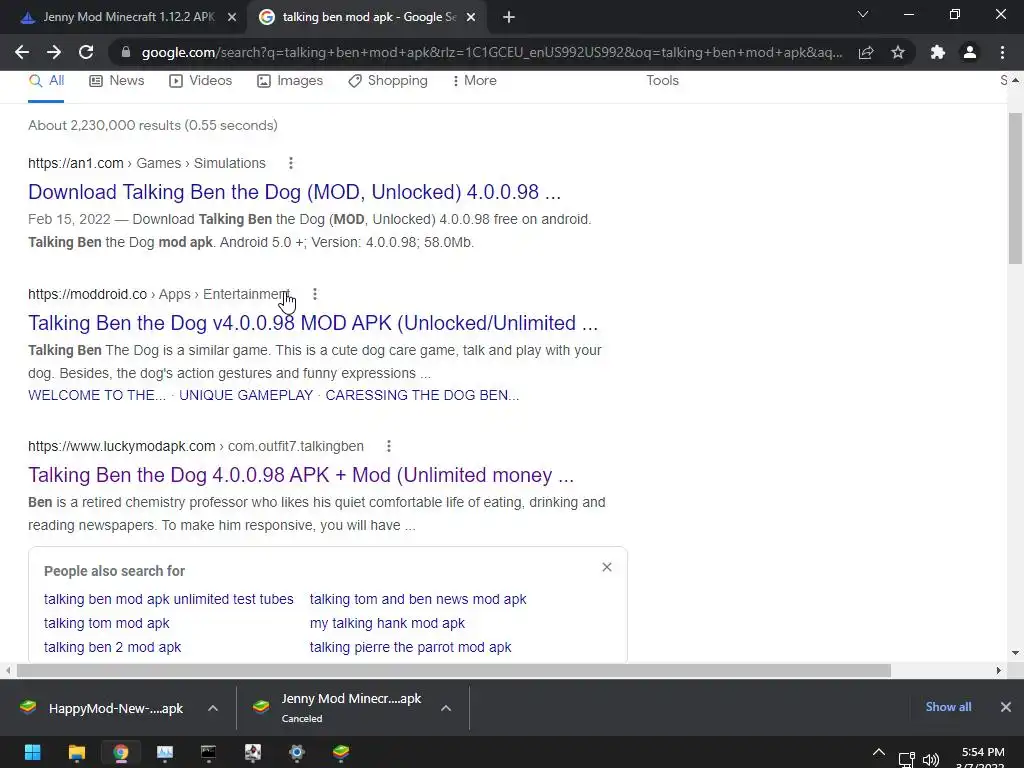The height and width of the screenshot is (768, 1024).
Task: Open Talking Ben APK + Mod Unlimited money link
Action: pyautogui.click(x=301, y=475)
